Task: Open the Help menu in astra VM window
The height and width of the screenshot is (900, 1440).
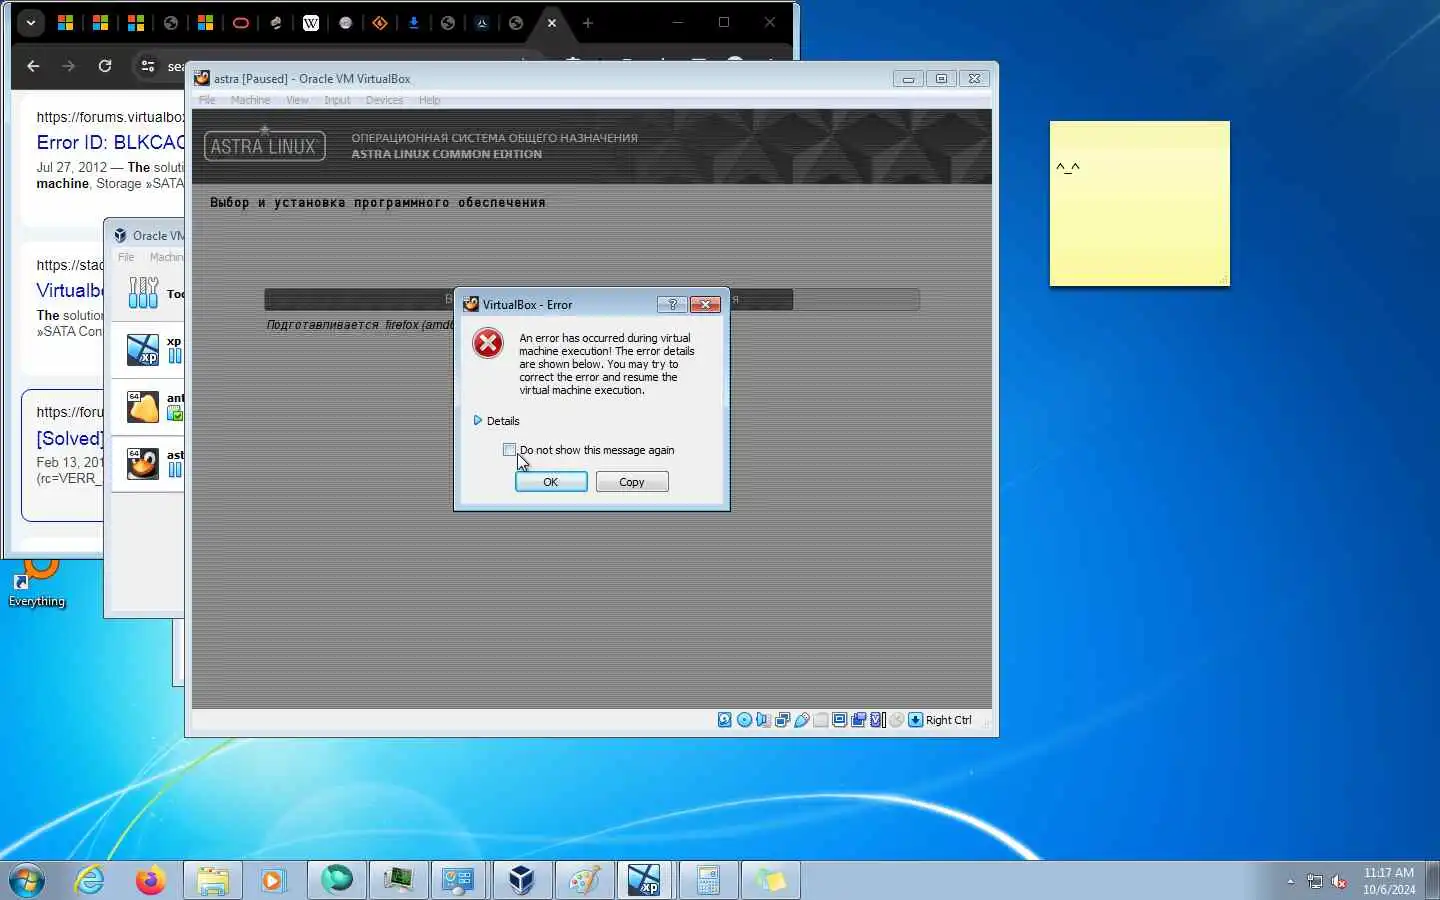Action: (x=429, y=100)
